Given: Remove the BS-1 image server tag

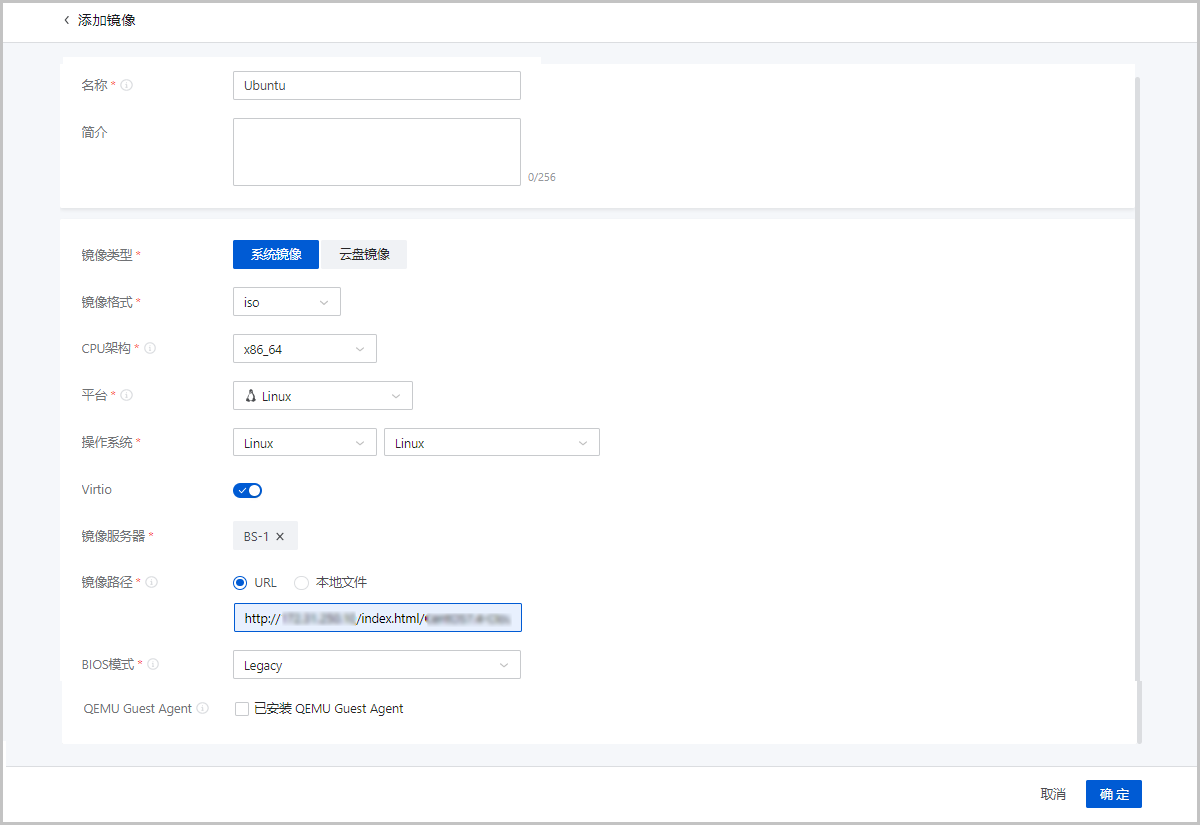Looking at the screenshot, I should pos(280,537).
